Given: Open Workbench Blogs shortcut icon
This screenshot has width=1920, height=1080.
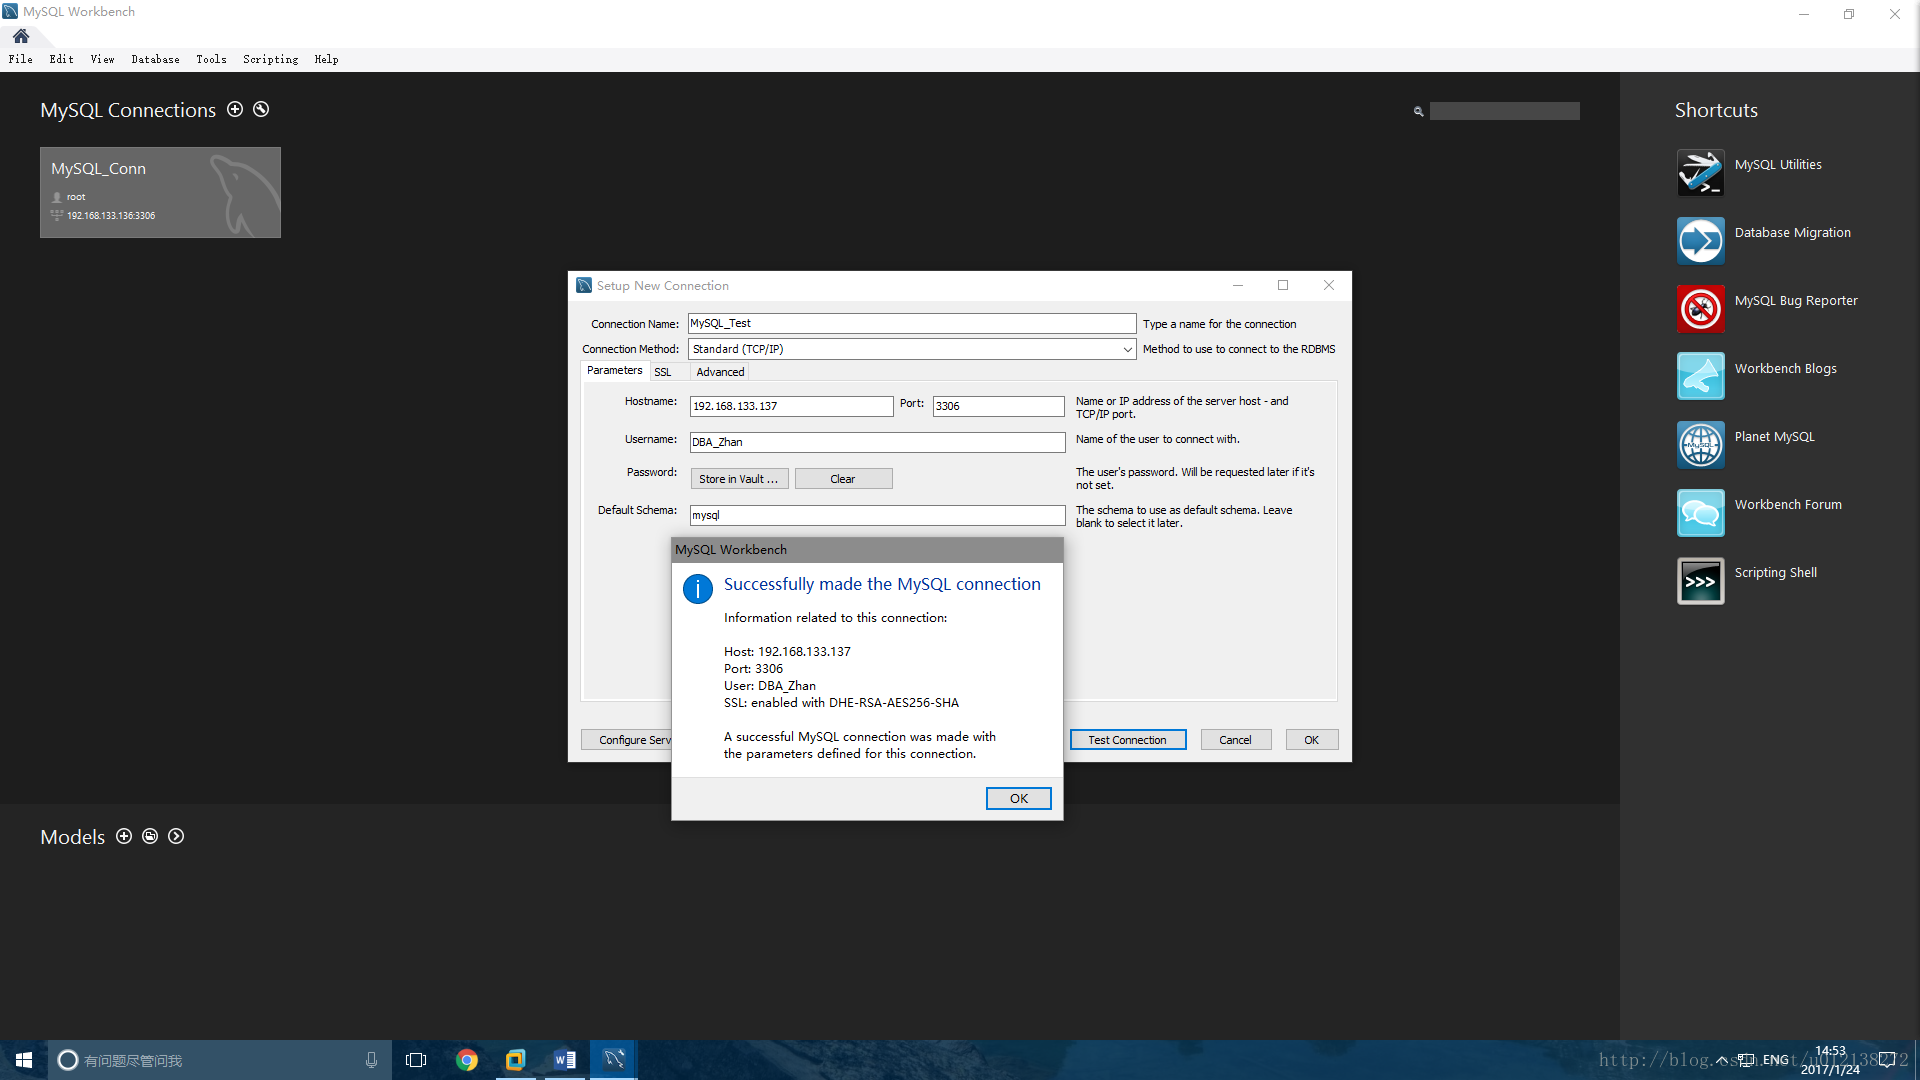Looking at the screenshot, I should pyautogui.click(x=1700, y=376).
